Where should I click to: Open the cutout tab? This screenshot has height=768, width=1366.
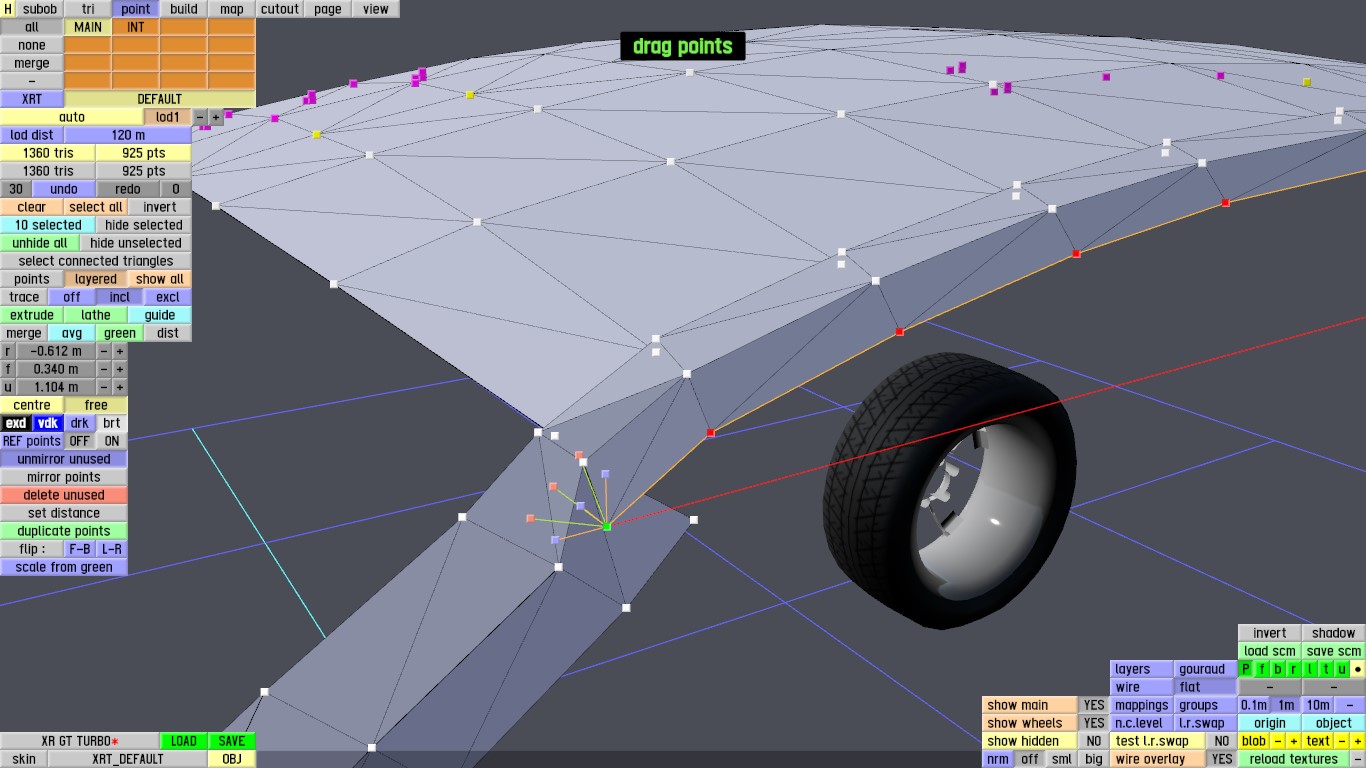(x=280, y=9)
